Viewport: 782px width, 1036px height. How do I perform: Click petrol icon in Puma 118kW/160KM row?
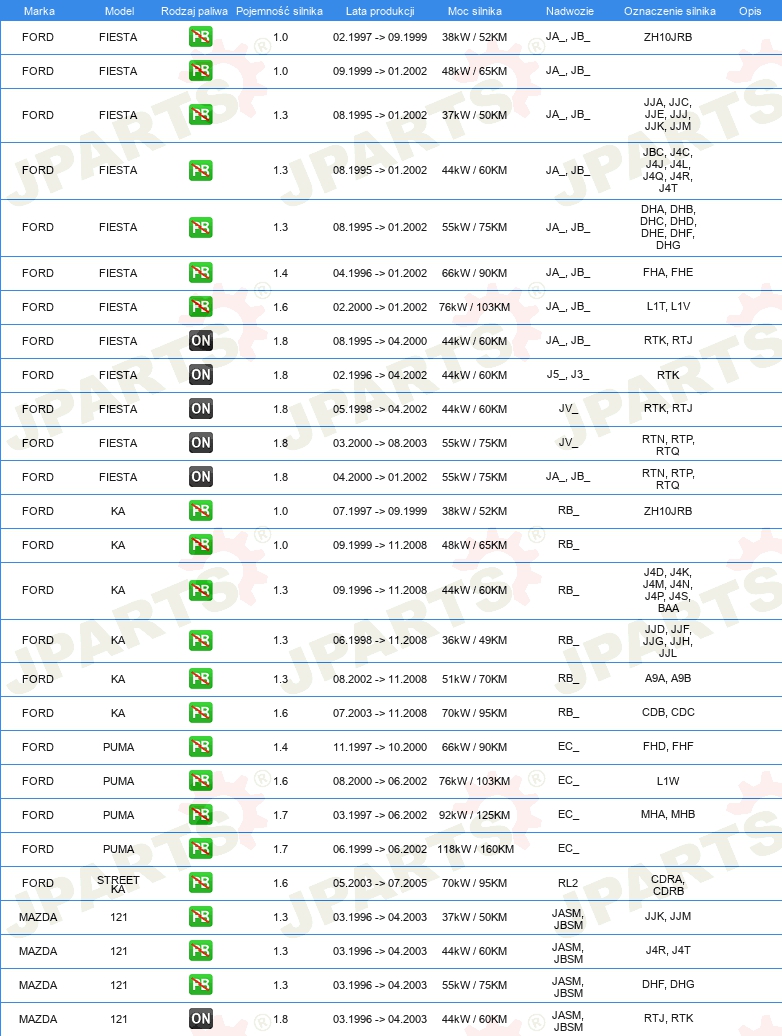click(x=201, y=849)
